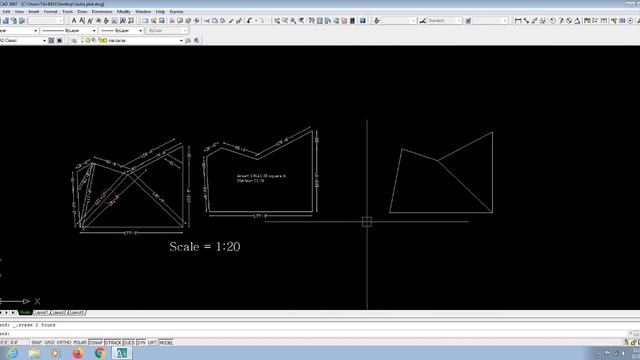Click the Paste icon
The height and width of the screenshot is (360, 640).
pos(222,21)
